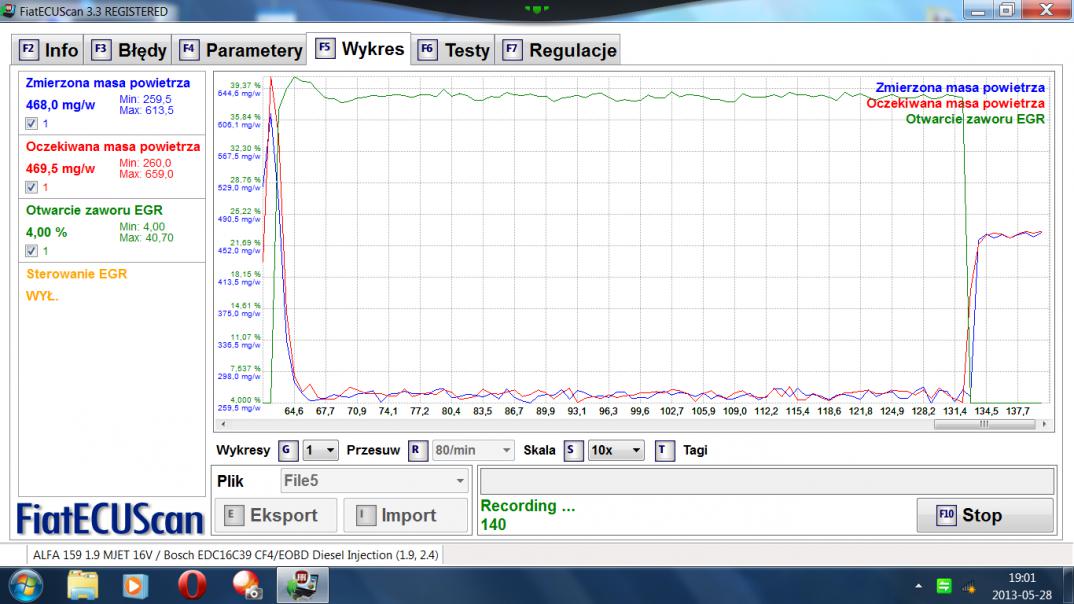Click the chart scrollbar left arrow
This screenshot has width=1074, height=604.
point(223,425)
